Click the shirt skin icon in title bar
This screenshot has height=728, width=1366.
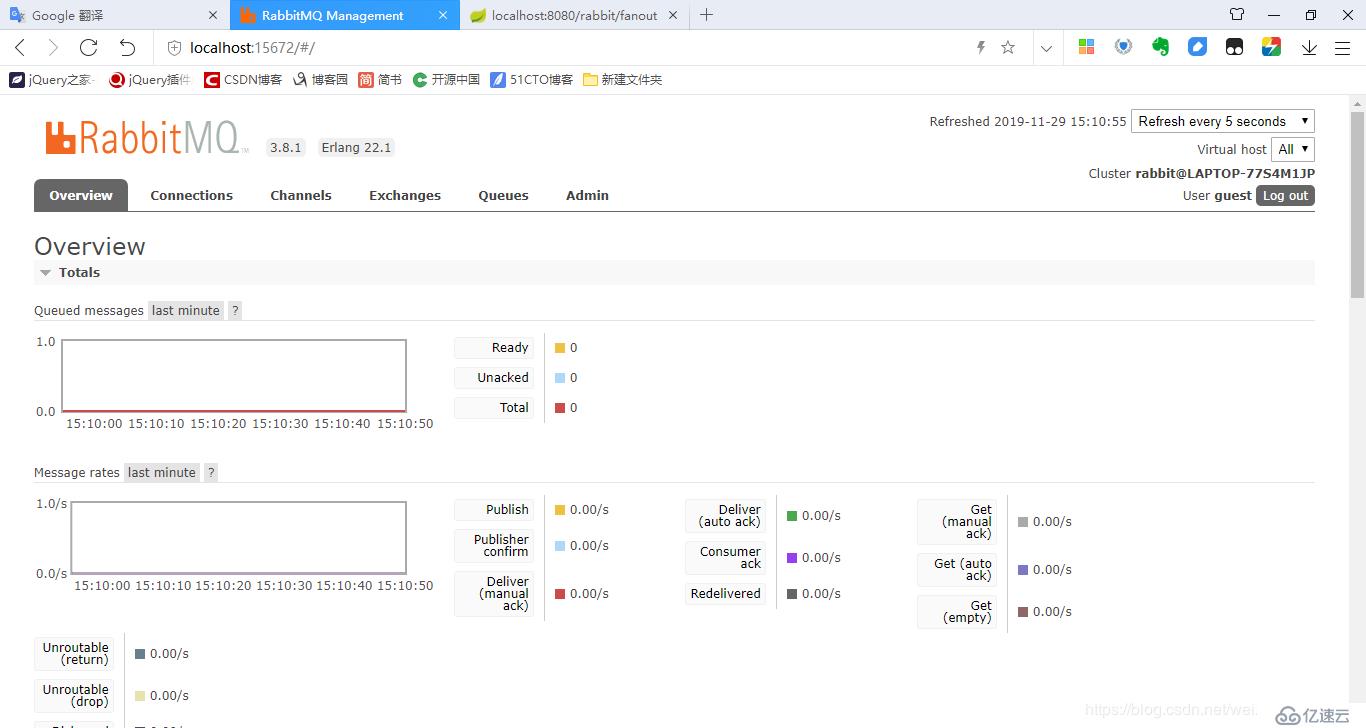click(1237, 15)
